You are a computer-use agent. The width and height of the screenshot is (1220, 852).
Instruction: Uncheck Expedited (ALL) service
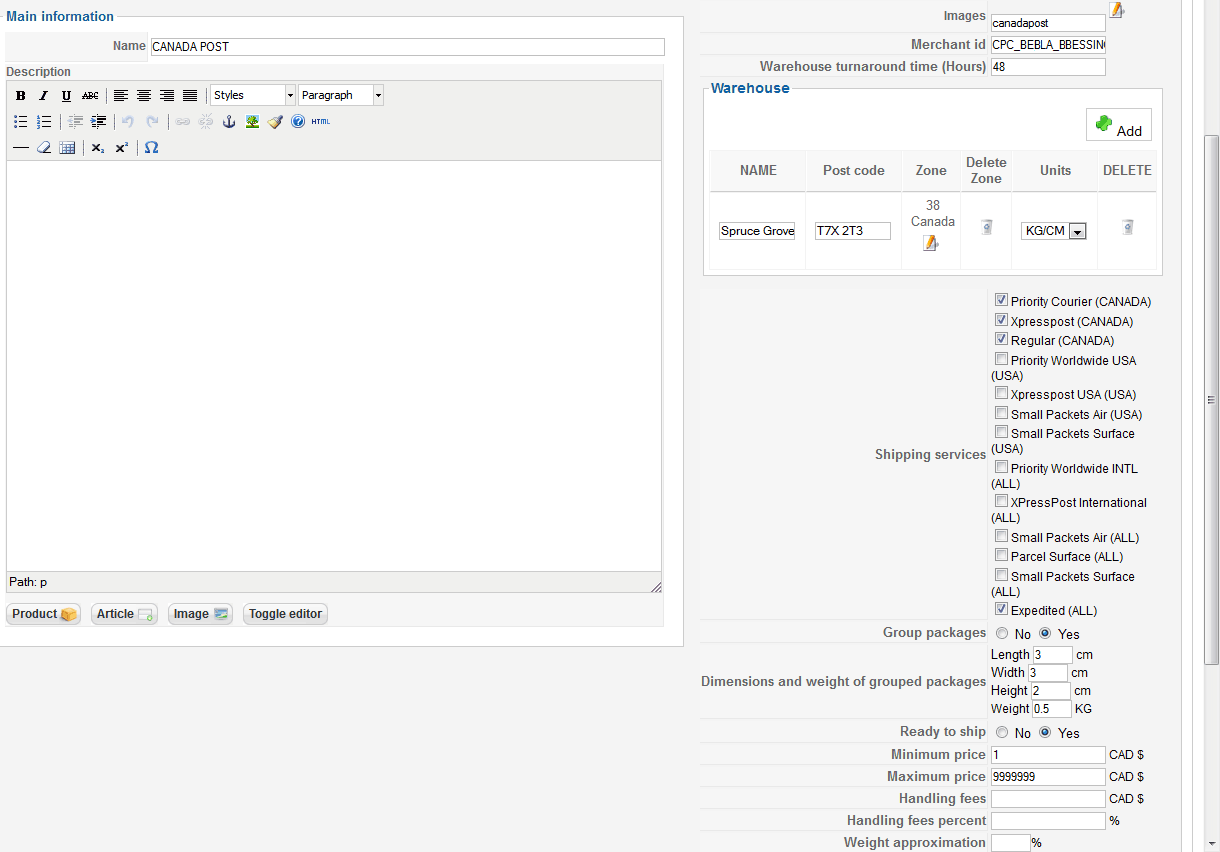point(1001,609)
